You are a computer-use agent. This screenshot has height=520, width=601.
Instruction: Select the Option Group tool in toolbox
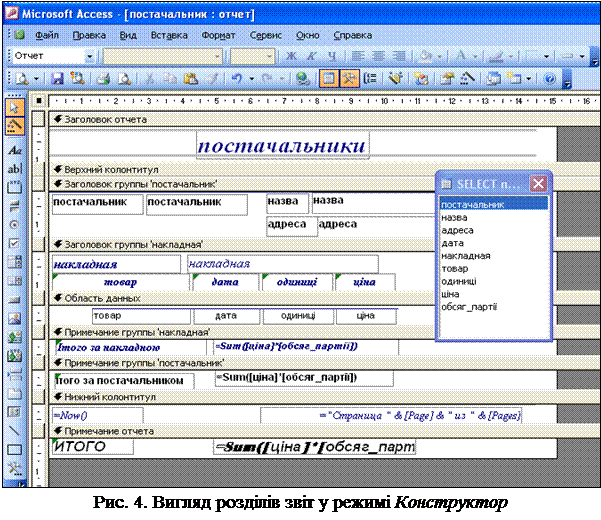click(x=15, y=187)
